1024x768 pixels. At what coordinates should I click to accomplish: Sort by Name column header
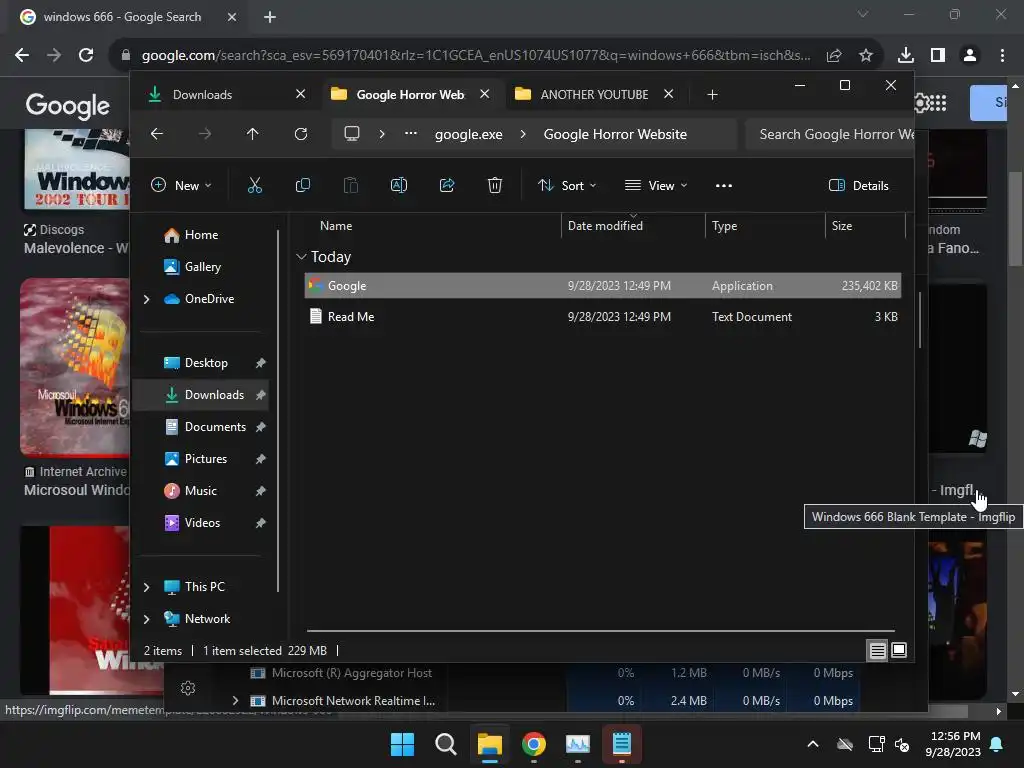[431, 226]
